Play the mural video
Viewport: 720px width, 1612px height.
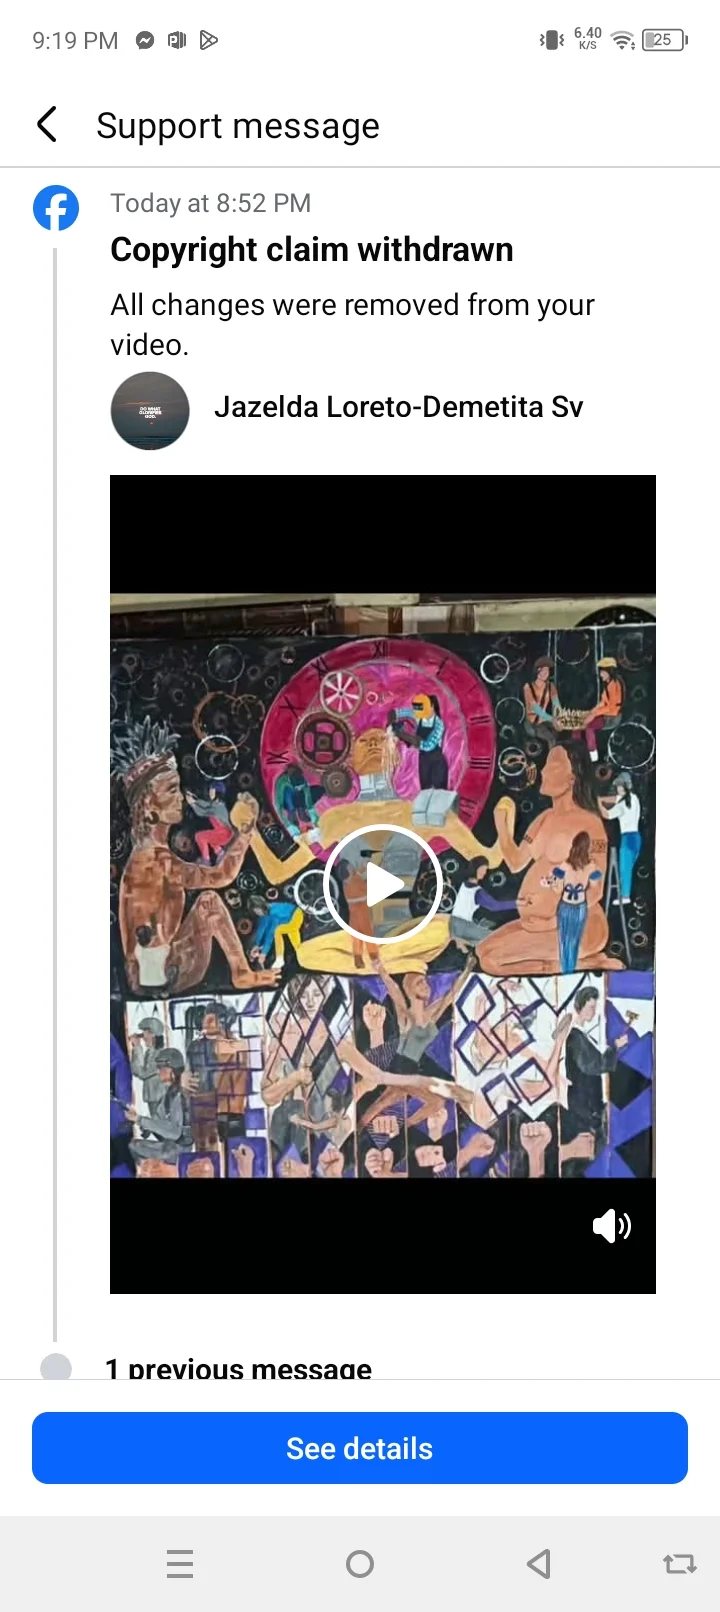pos(382,884)
